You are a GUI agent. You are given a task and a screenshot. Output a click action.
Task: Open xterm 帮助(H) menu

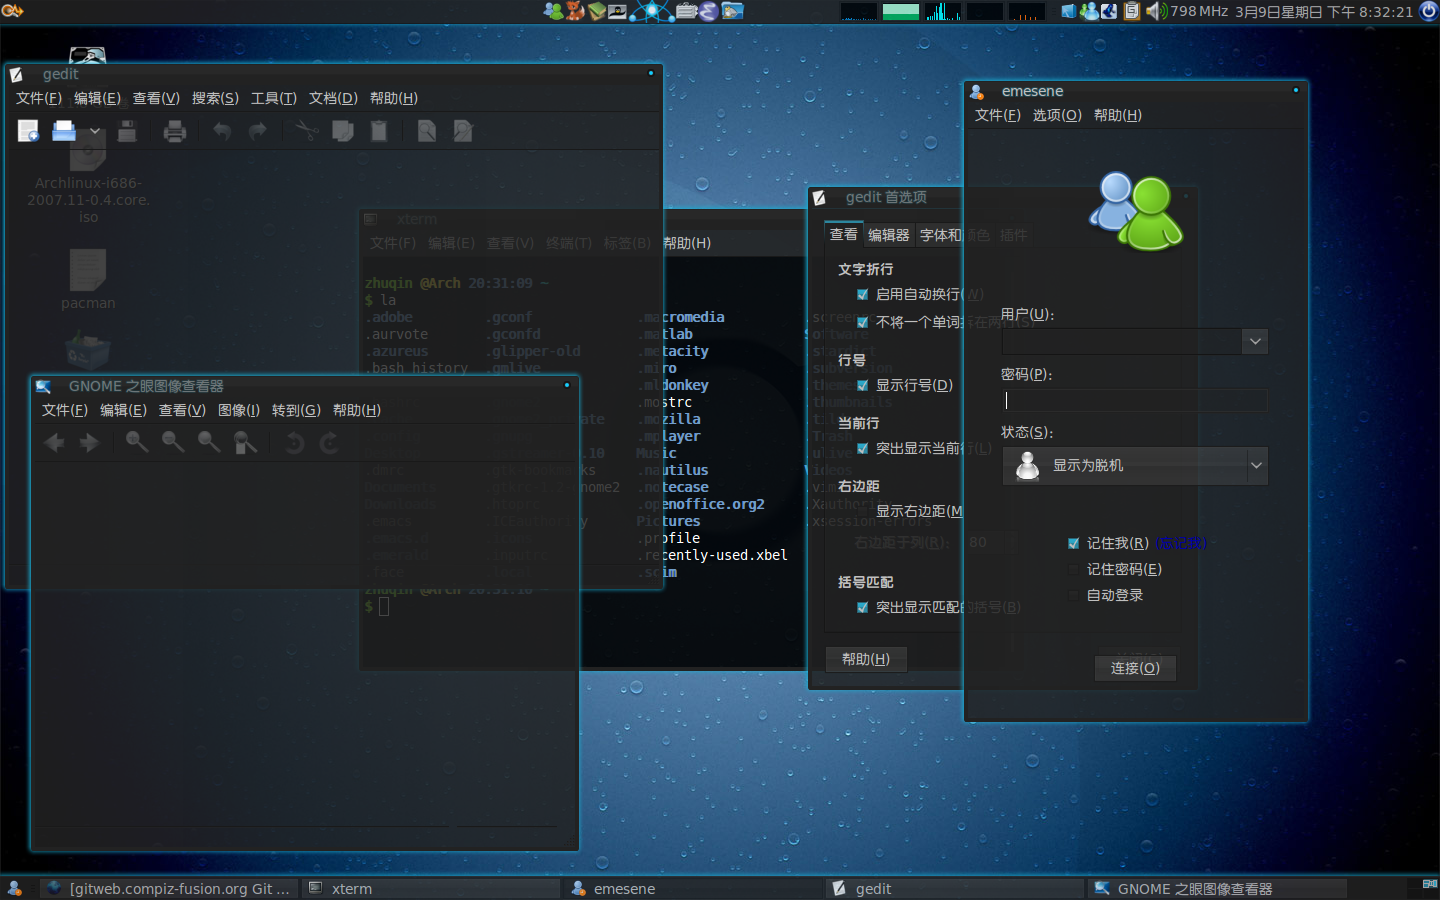687,243
